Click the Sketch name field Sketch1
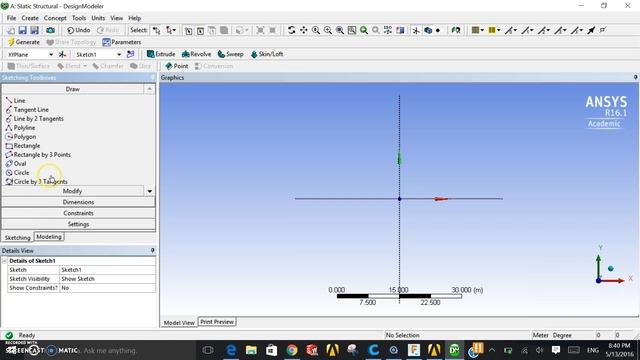The height and width of the screenshot is (360, 640). [x=107, y=270]
